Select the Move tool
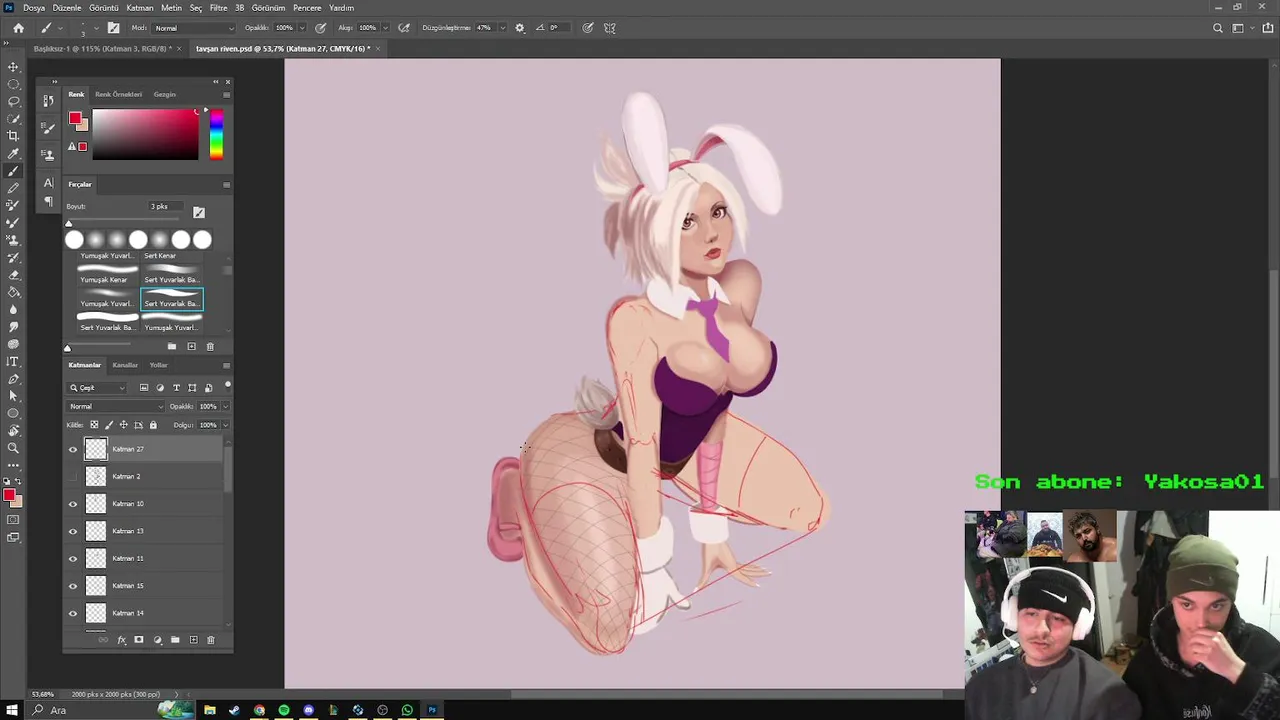 [13, 67]
